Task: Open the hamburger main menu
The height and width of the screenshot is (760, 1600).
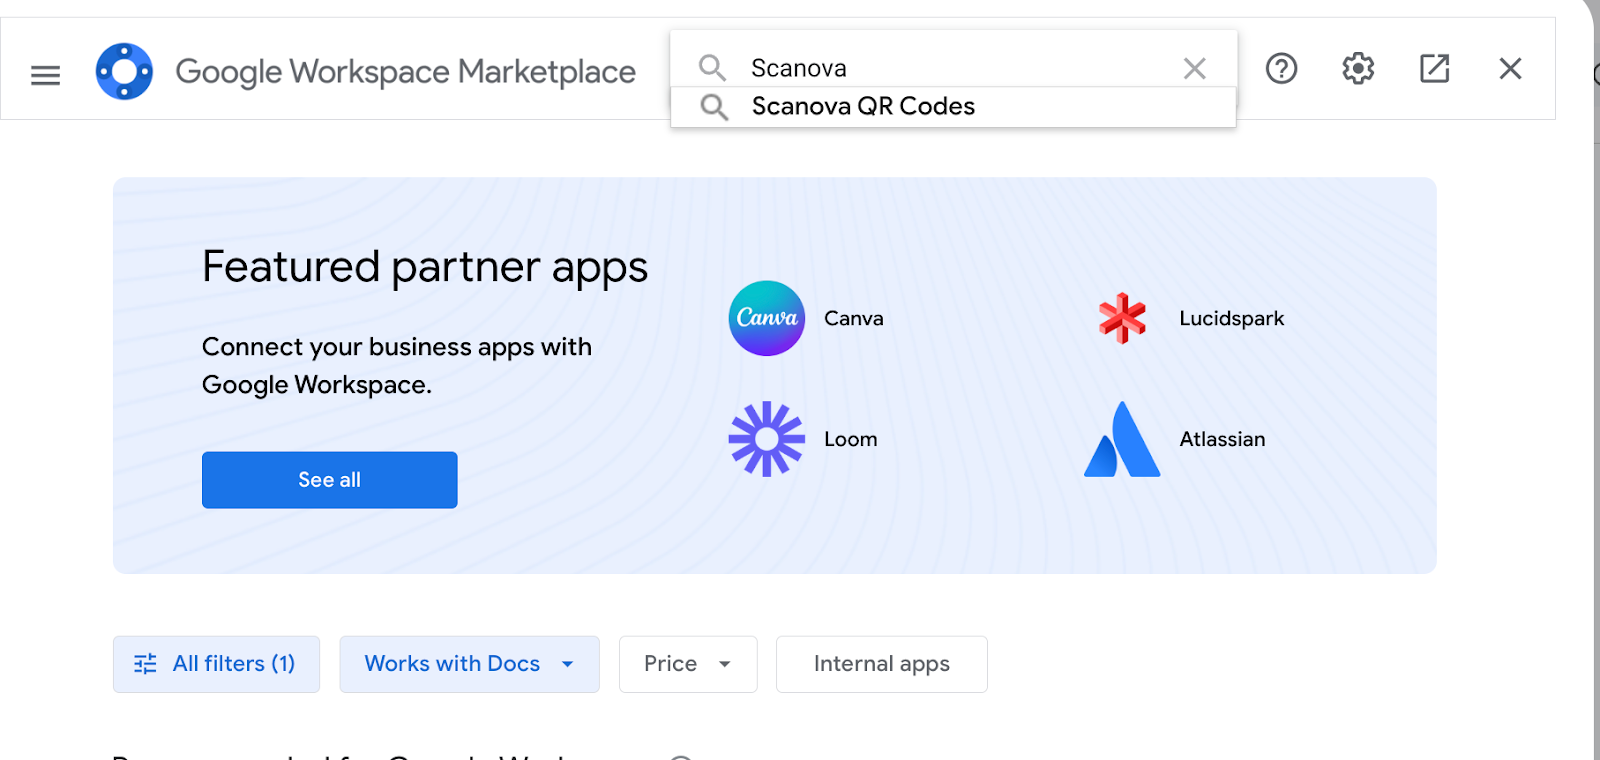Action: point(45,75)
